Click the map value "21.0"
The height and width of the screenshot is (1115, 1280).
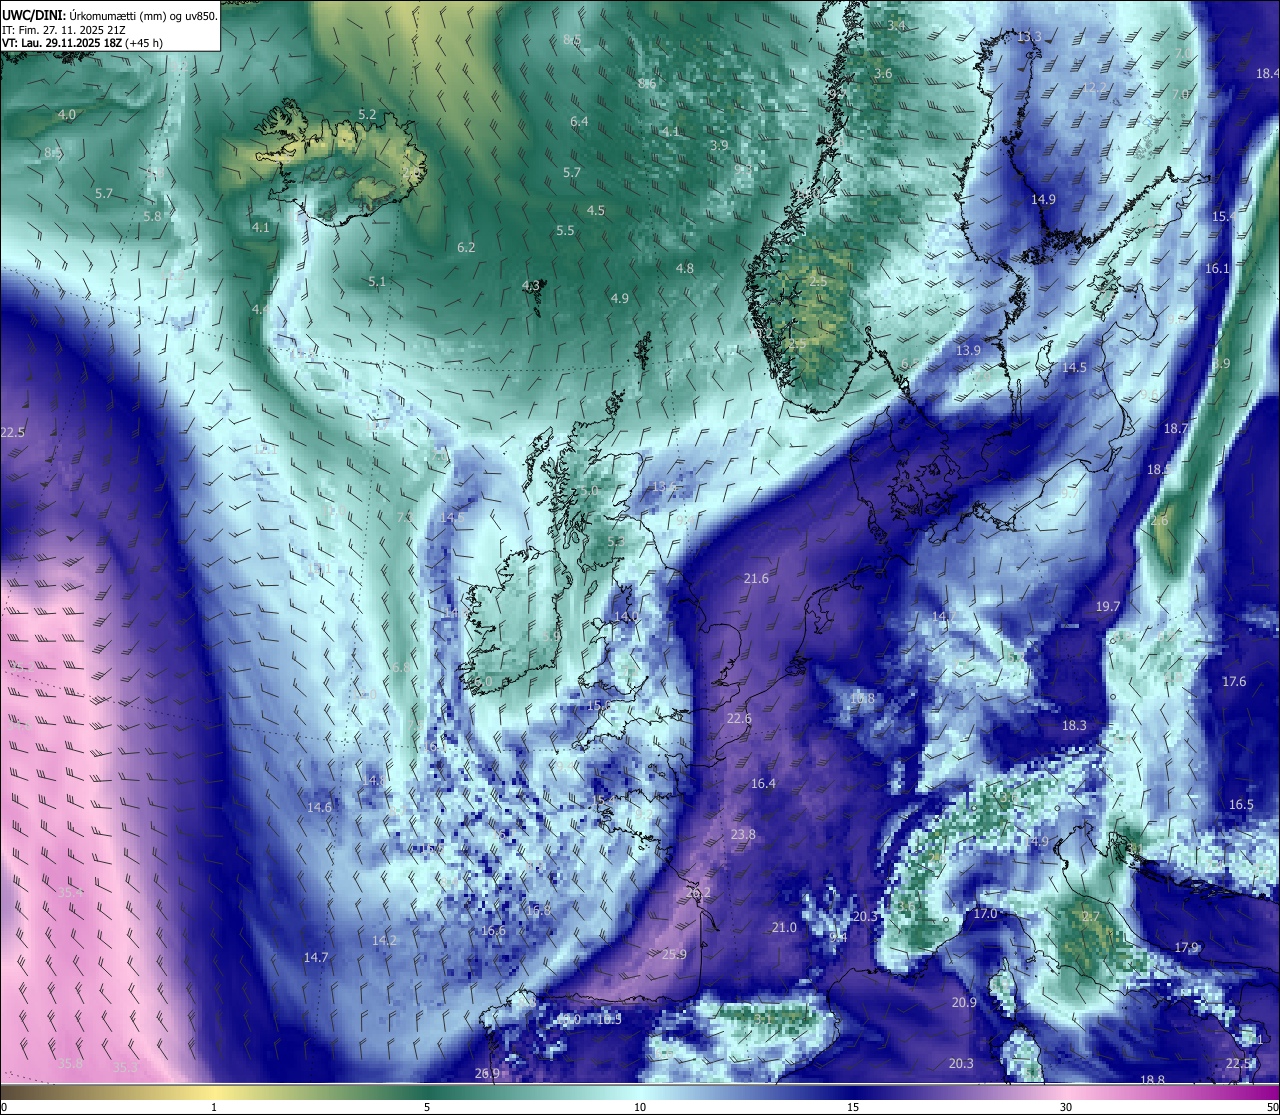point(784,928)
